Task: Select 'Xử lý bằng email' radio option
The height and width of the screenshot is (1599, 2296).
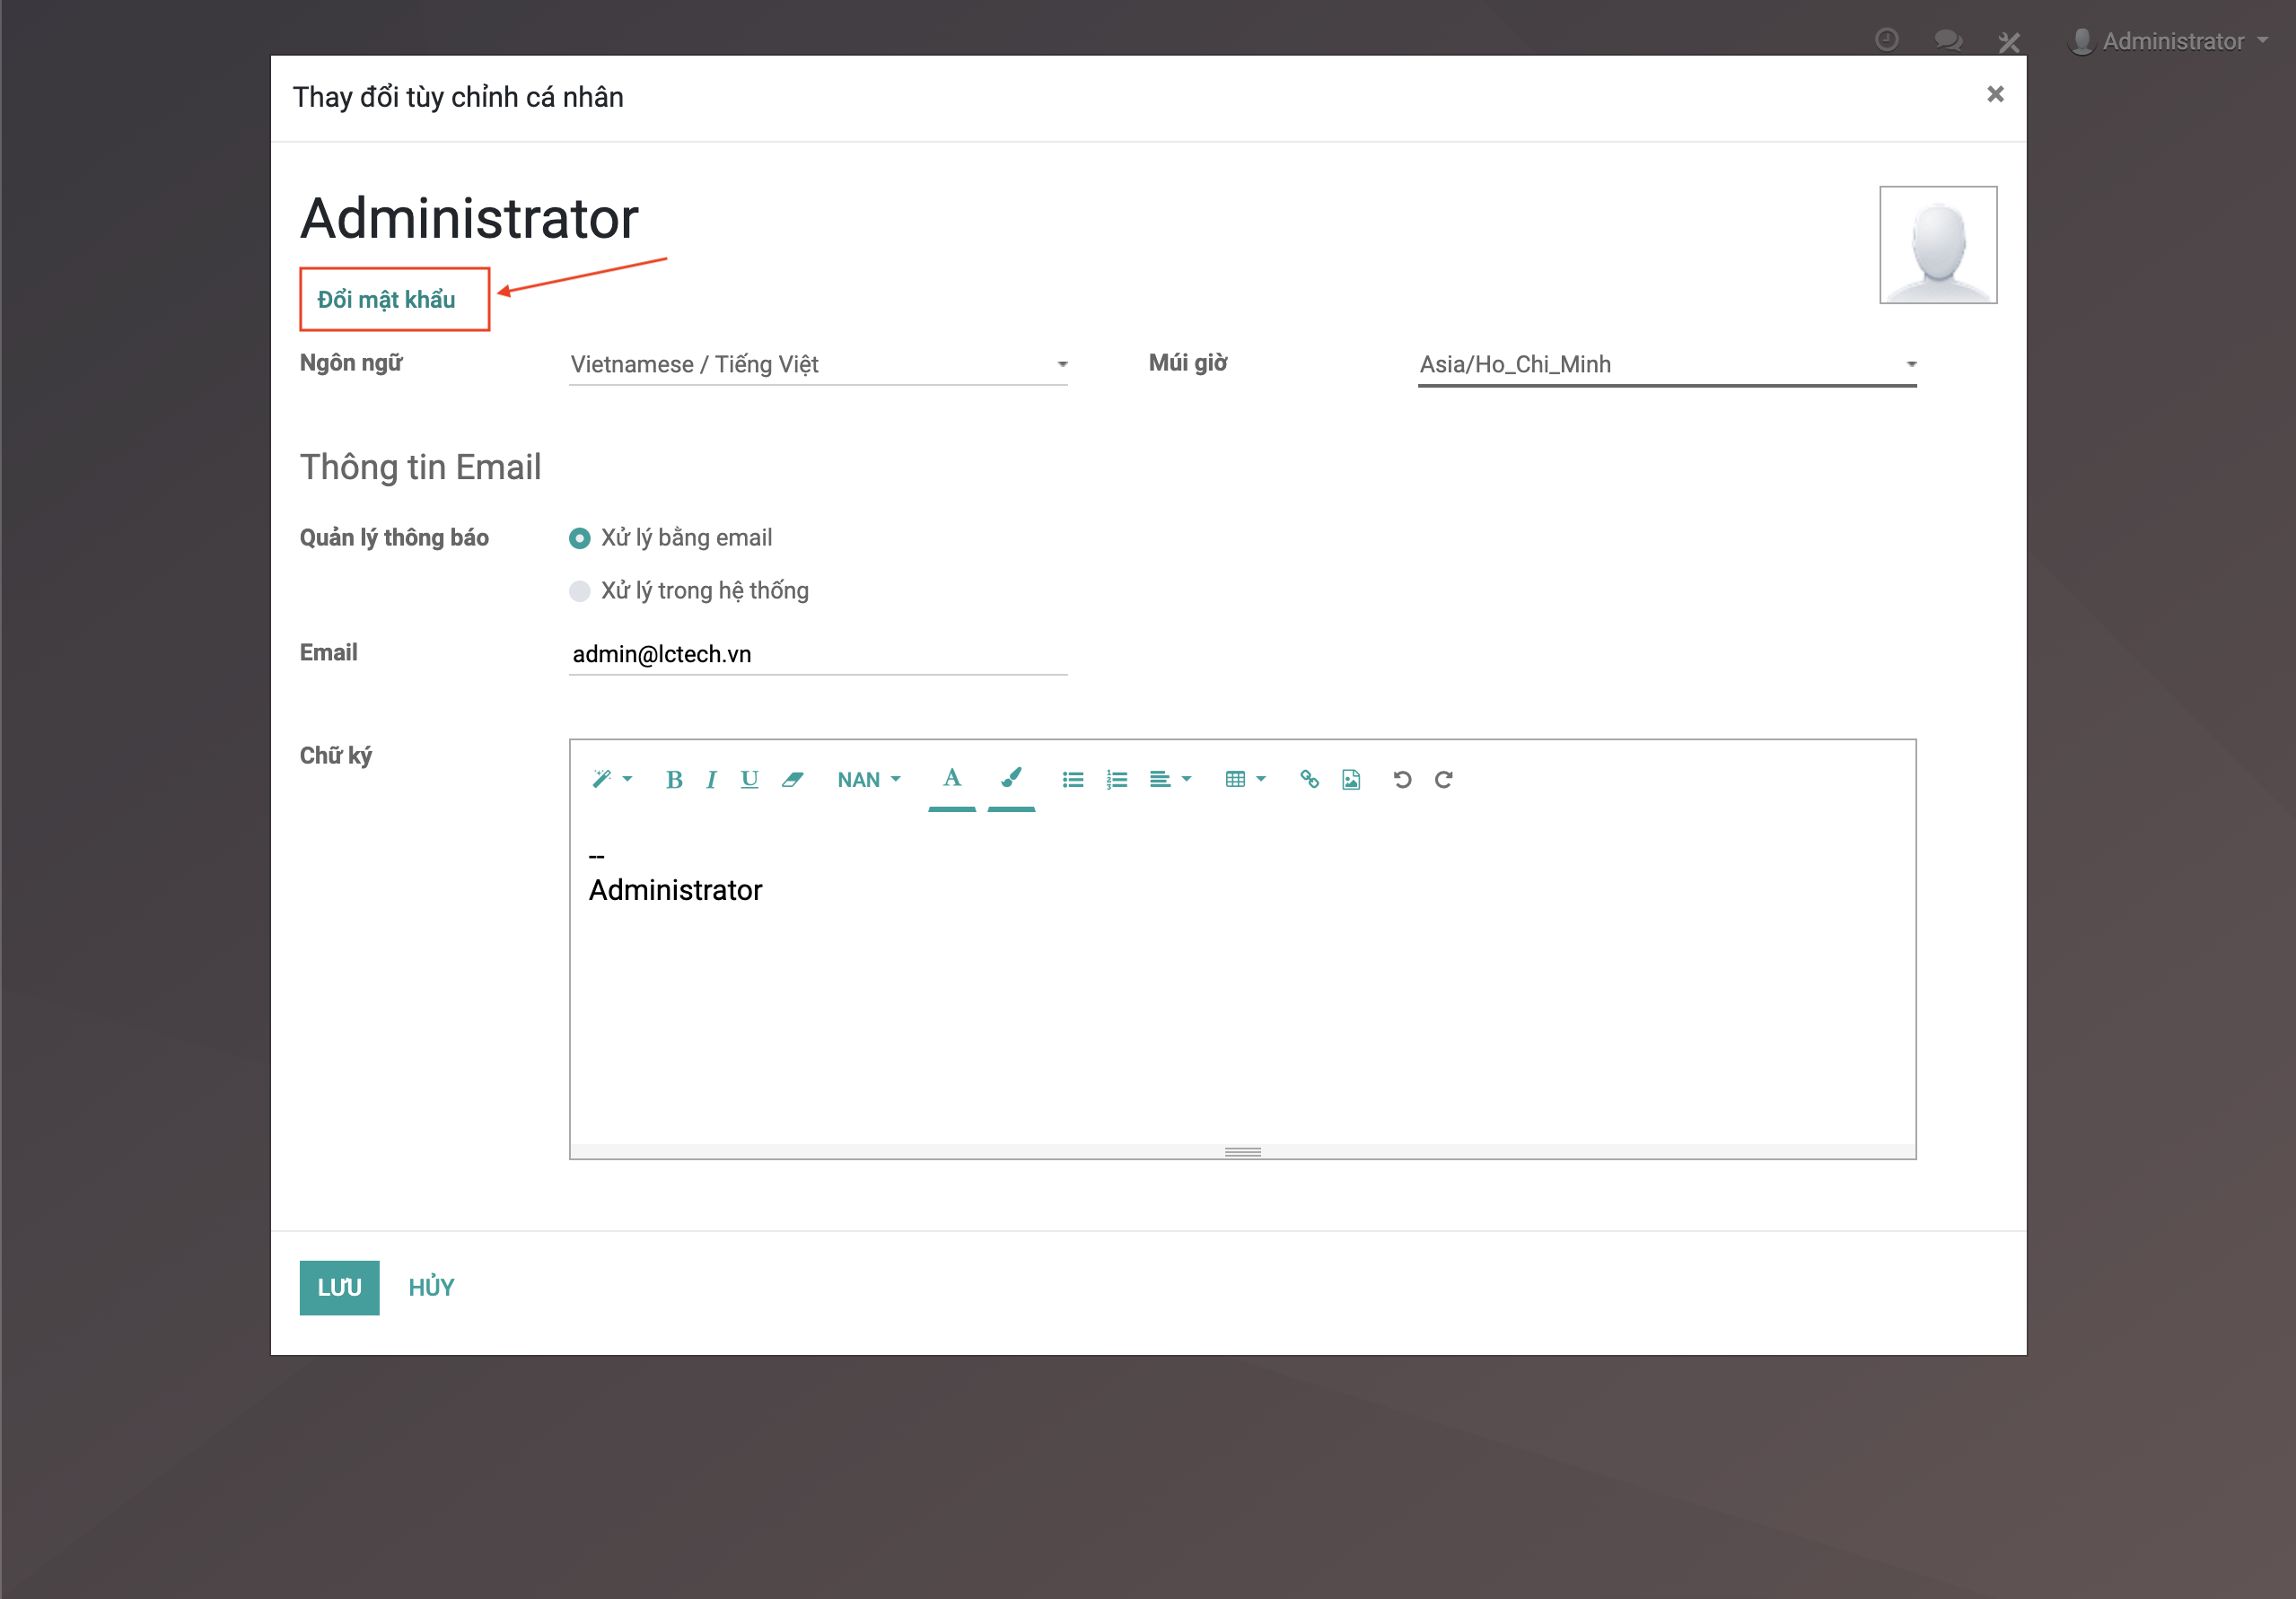Action: coord(580,538)
